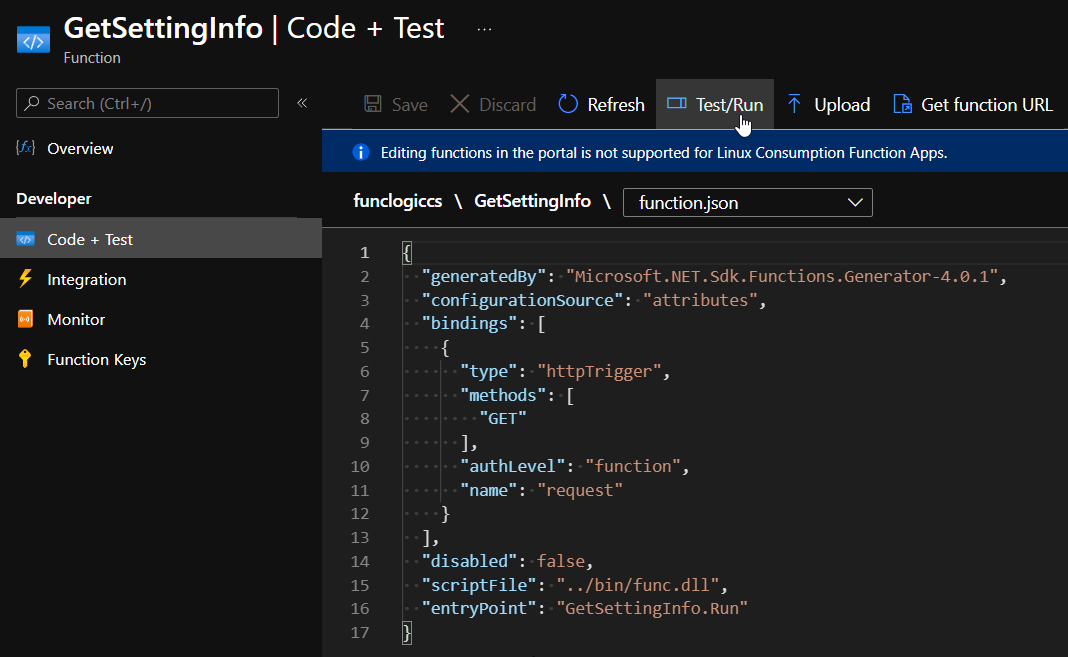Click the Get function URL icon
The image size is (1068, 657).
point(902,104)
